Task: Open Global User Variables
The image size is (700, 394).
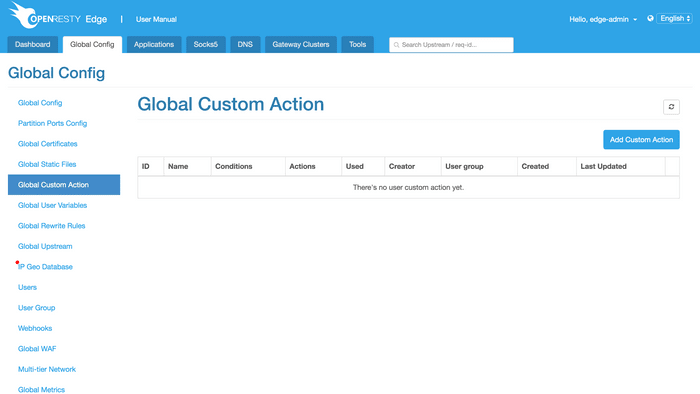Action: (53, 205)
